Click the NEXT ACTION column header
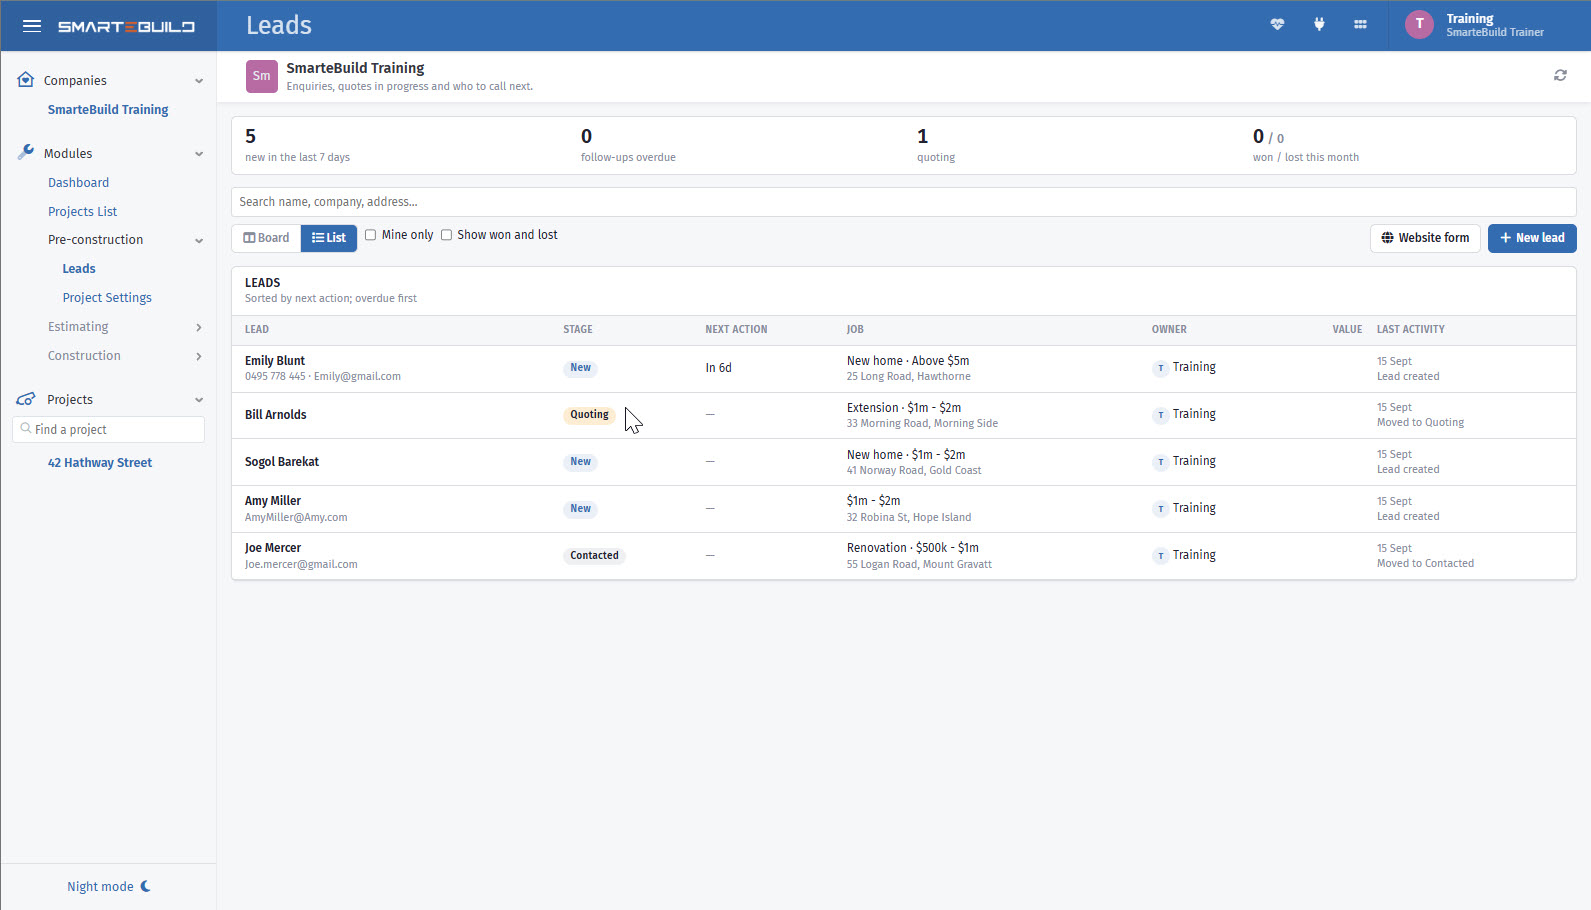1591x910 pixels. [736, 329]
